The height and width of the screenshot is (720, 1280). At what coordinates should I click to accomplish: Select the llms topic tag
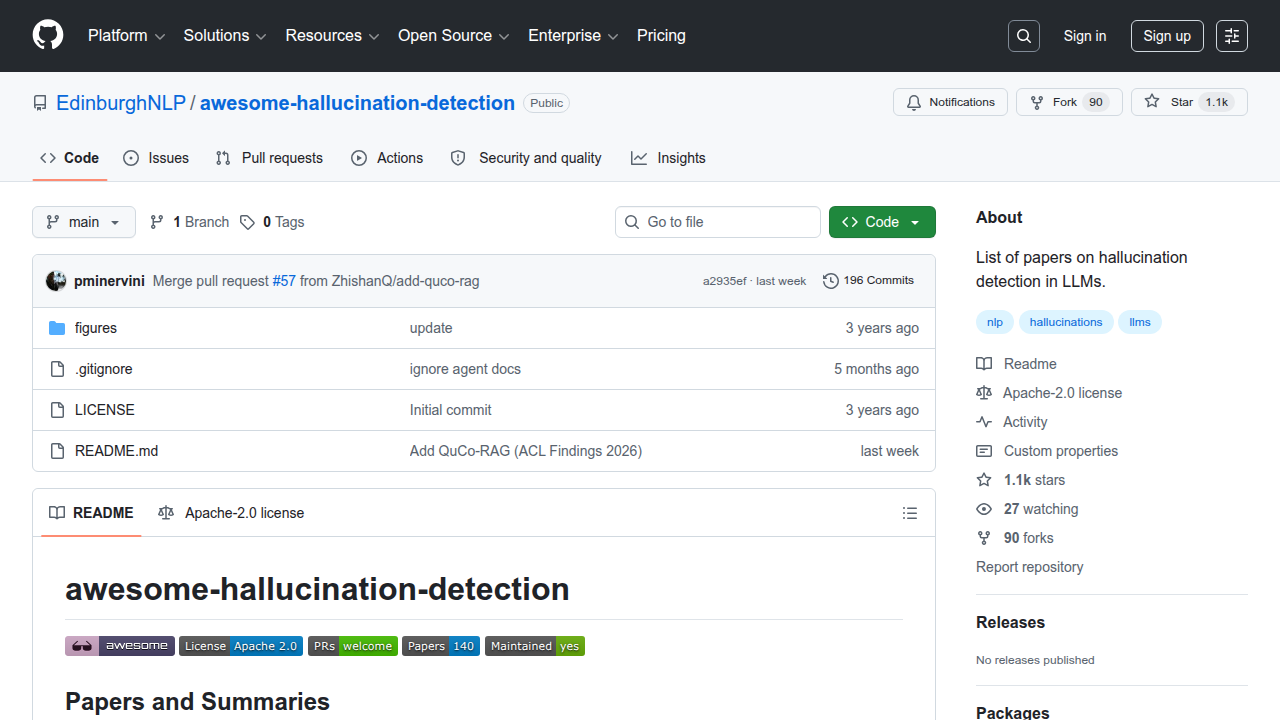pyautogui.click(x=1140, y=322)
